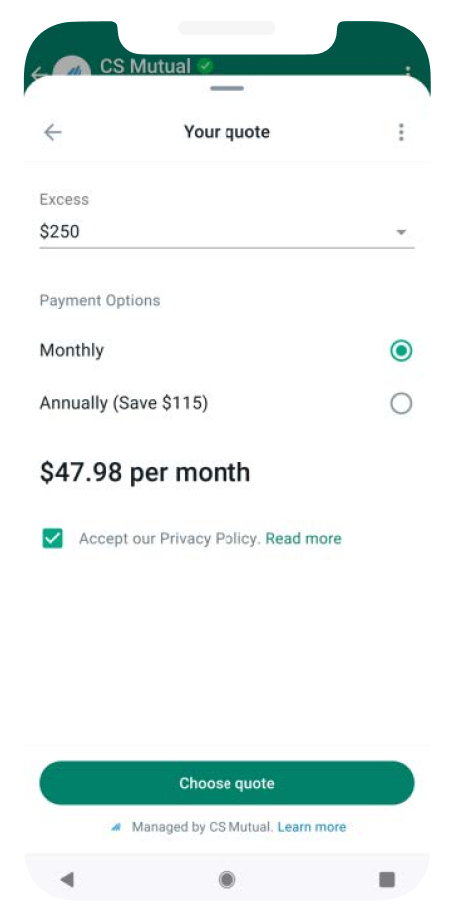
Task: Tap the Android back navigation triangle
Action: pos(67,880)
